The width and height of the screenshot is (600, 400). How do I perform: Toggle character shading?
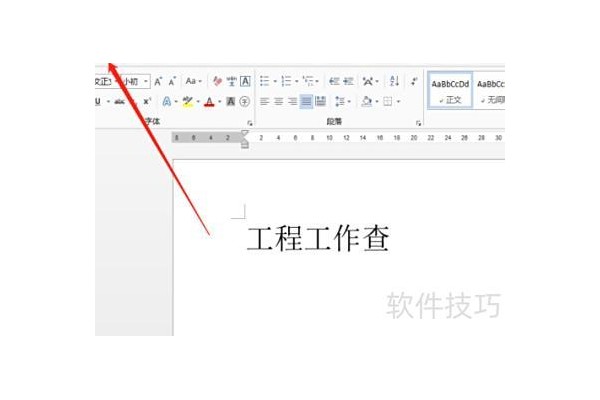tap(230, 101)
